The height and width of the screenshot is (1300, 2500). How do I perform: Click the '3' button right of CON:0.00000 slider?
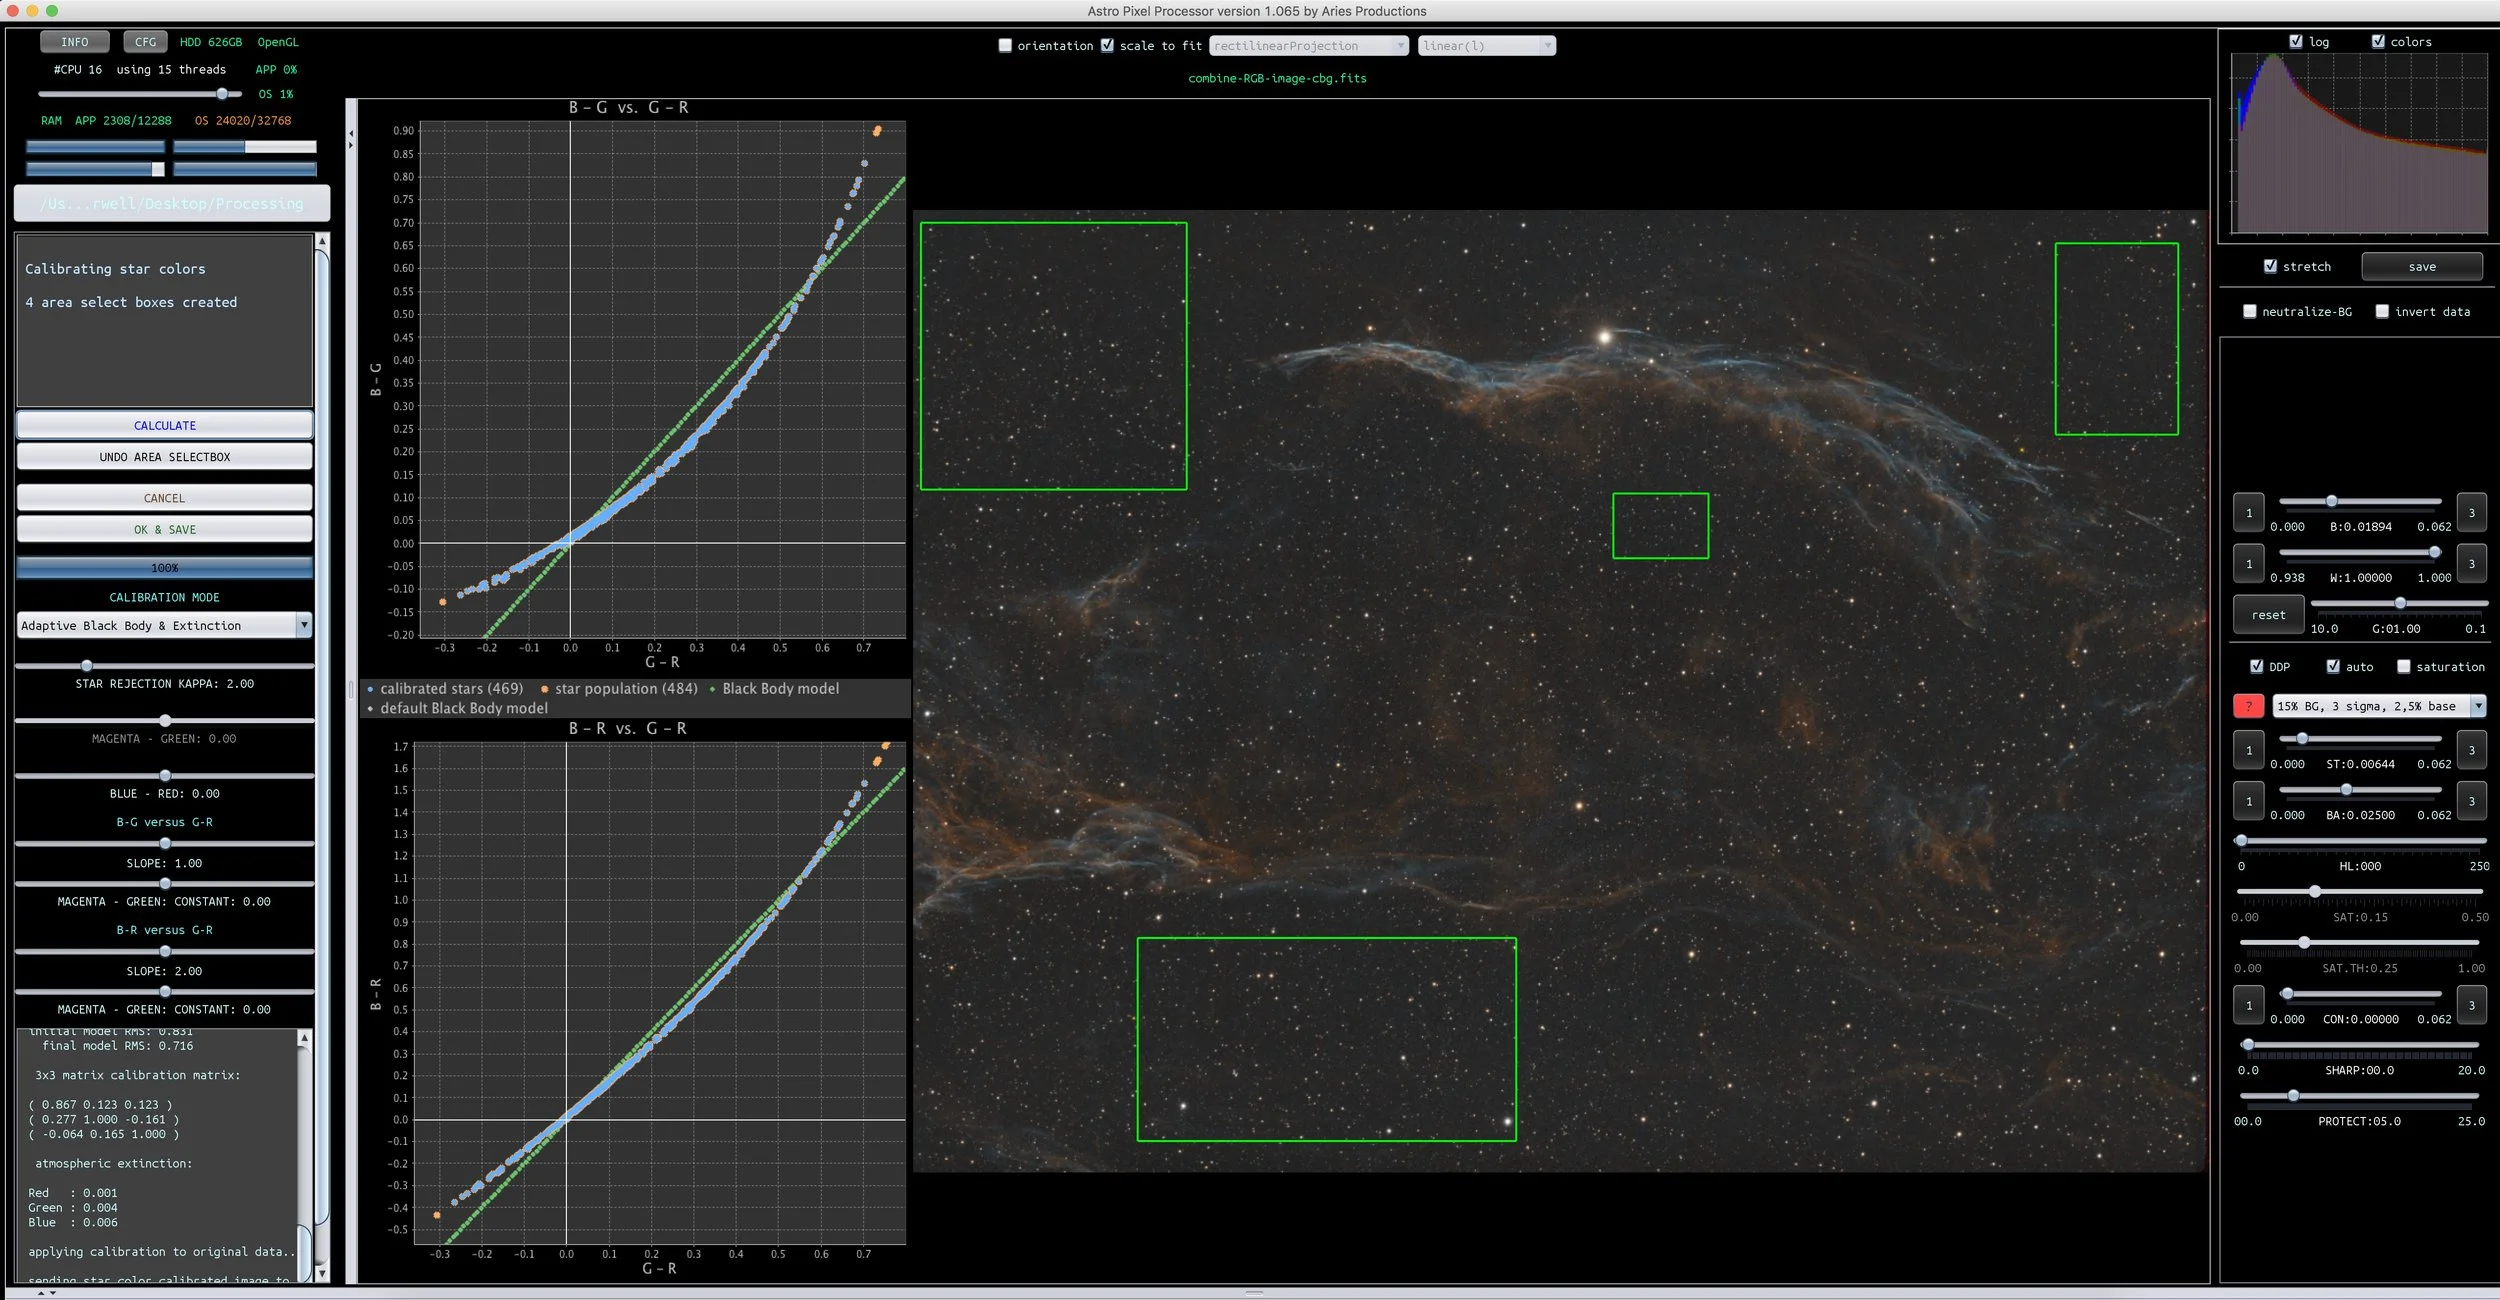click(2471, 1005)
